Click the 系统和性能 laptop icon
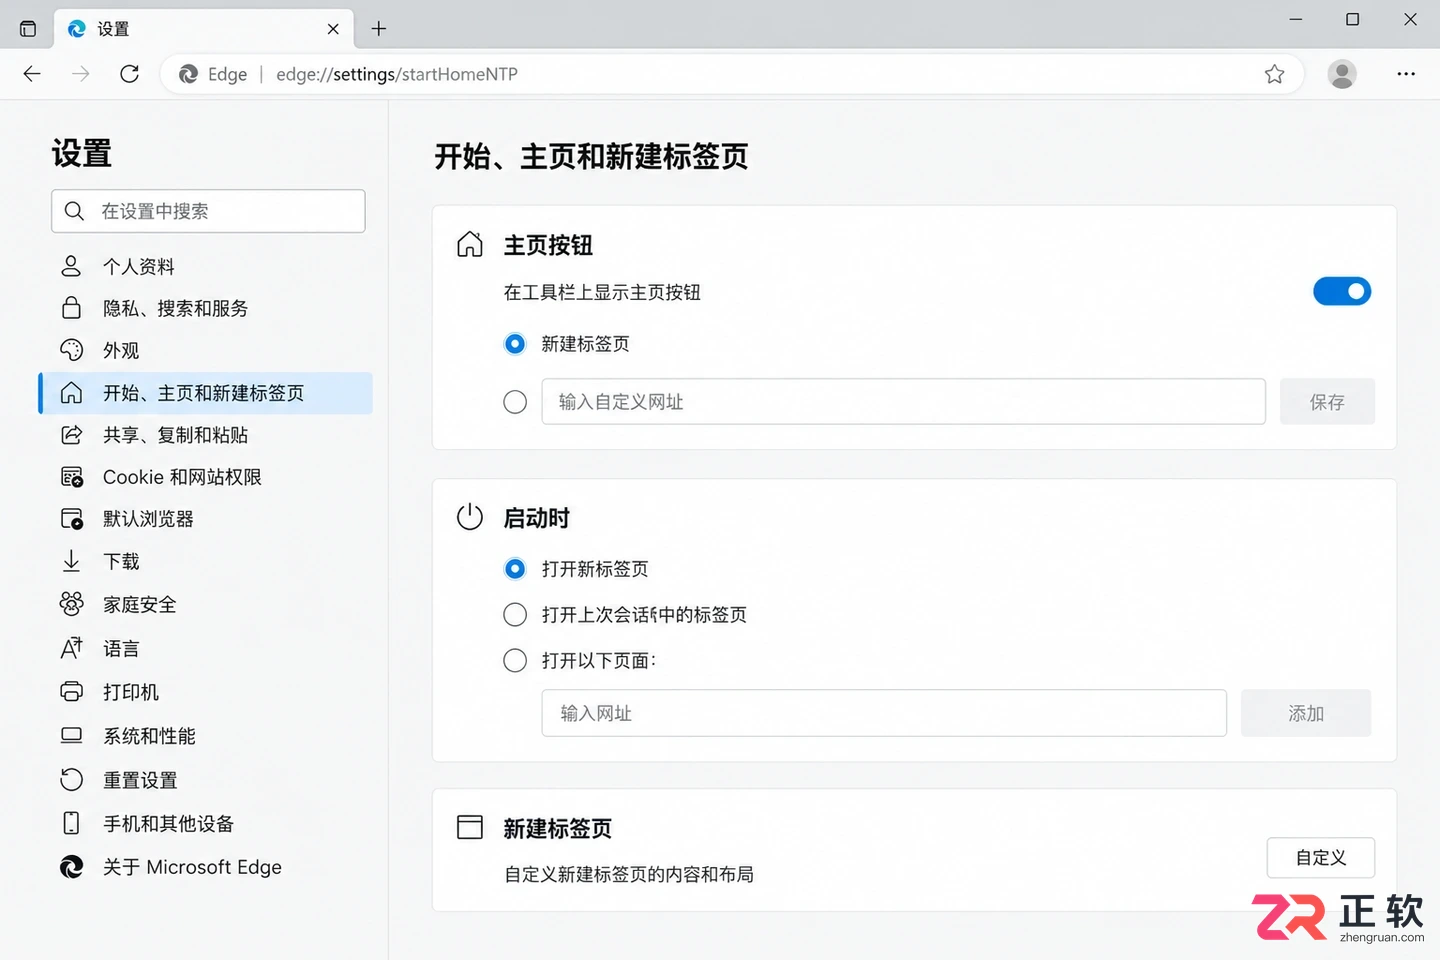 click(72, 736)
